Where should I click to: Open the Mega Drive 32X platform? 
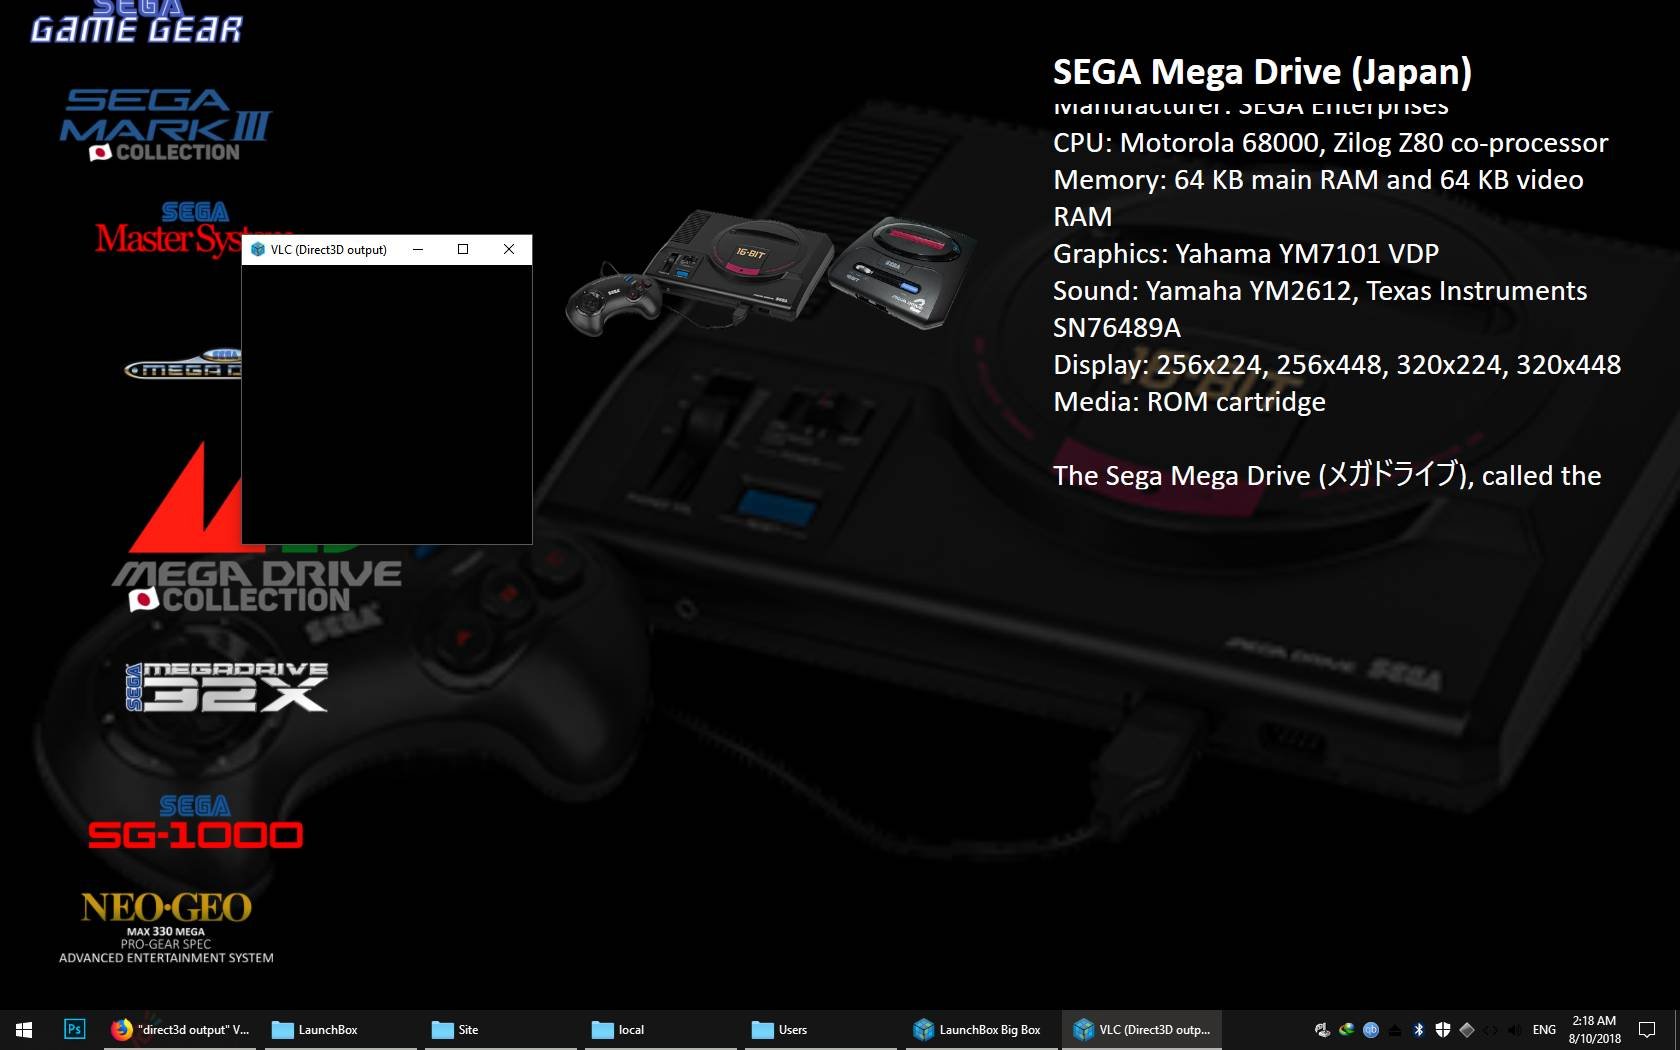tap(227, 686)
